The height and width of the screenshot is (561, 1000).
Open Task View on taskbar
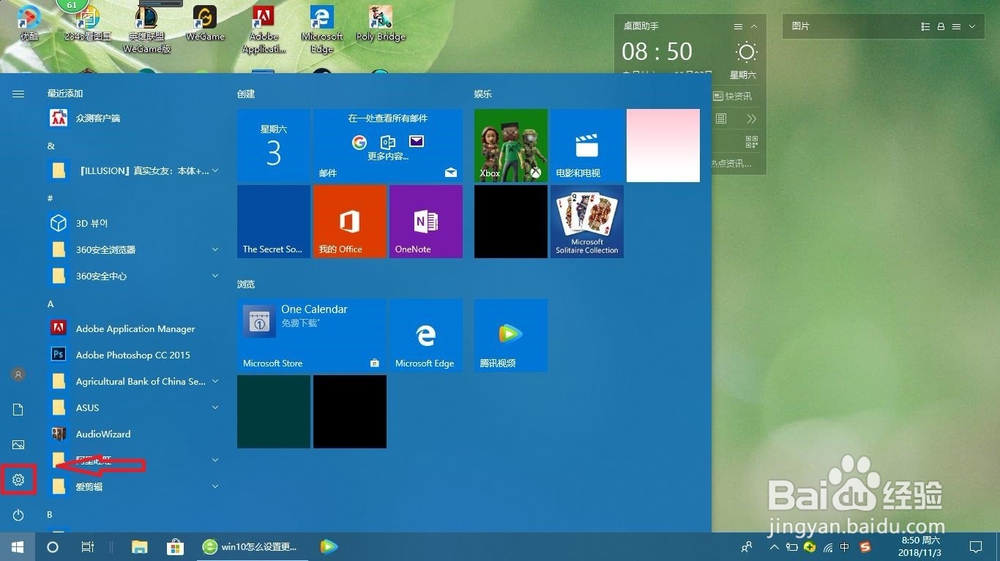[x=88, y=547]
